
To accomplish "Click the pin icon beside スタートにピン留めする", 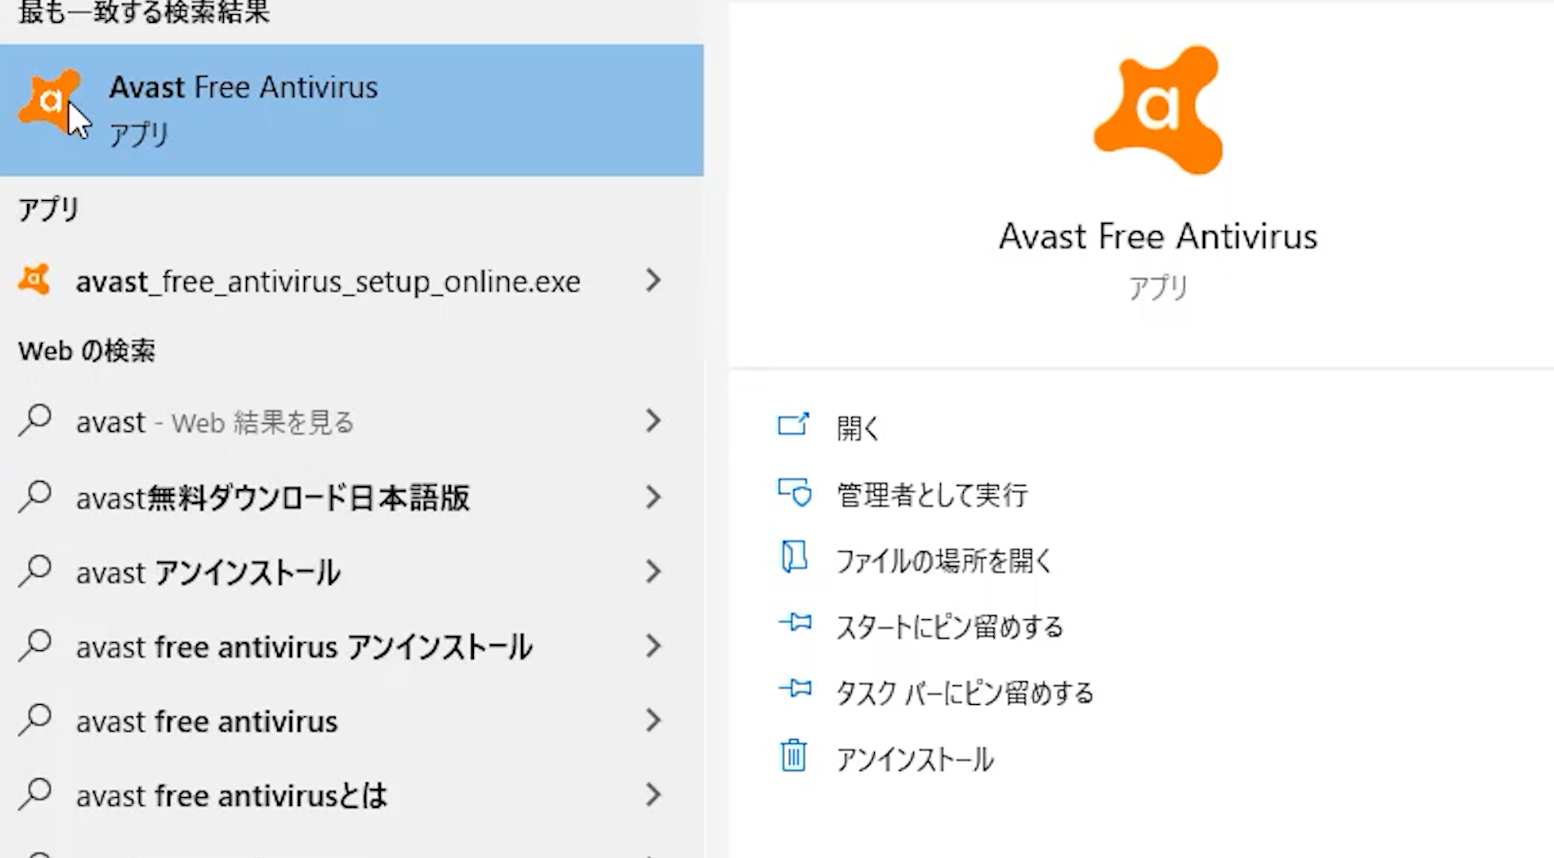I will pyautogui.click(x=795, y=622).
